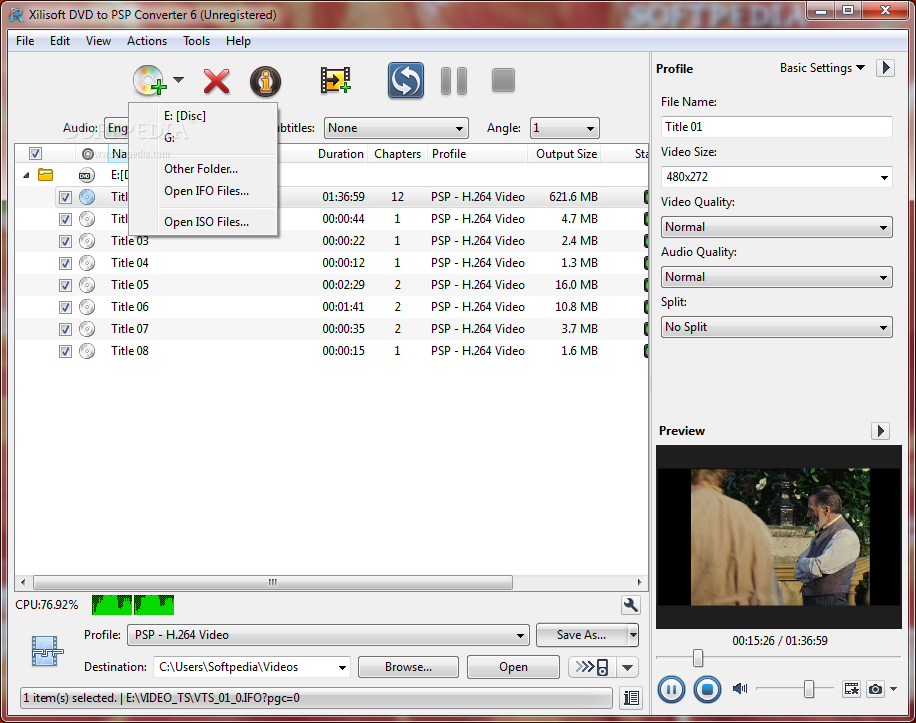
Task: Open the Video Quality dropdown
Action: pos(776,227)
